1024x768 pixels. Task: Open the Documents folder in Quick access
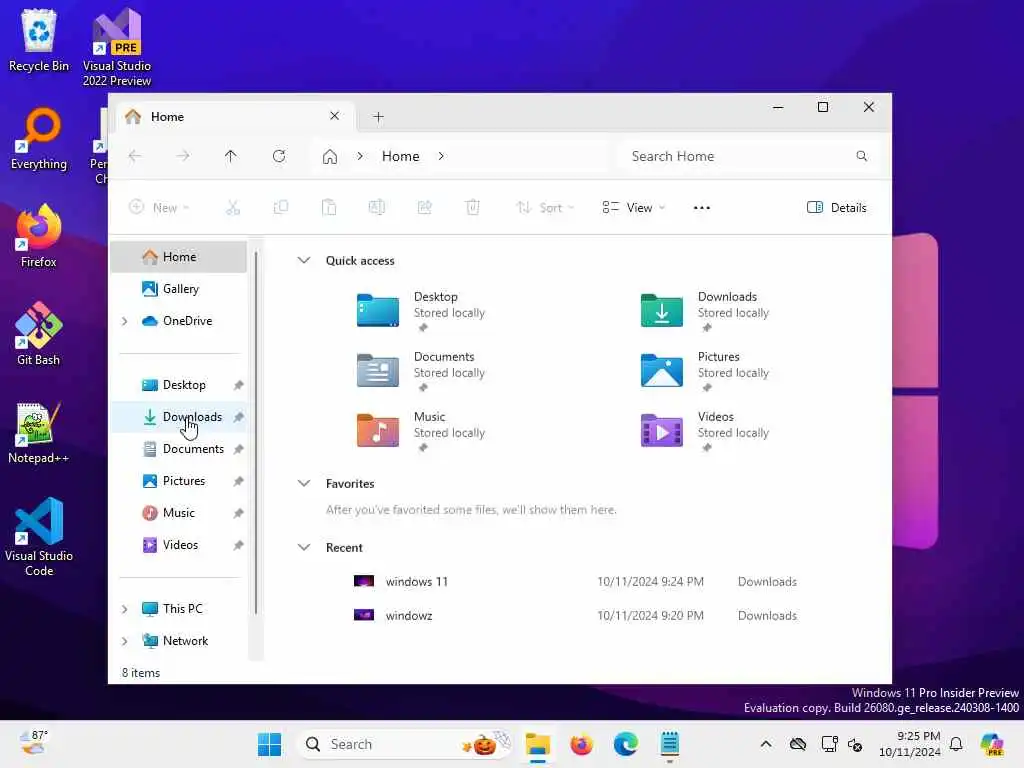tap(421, 370)
